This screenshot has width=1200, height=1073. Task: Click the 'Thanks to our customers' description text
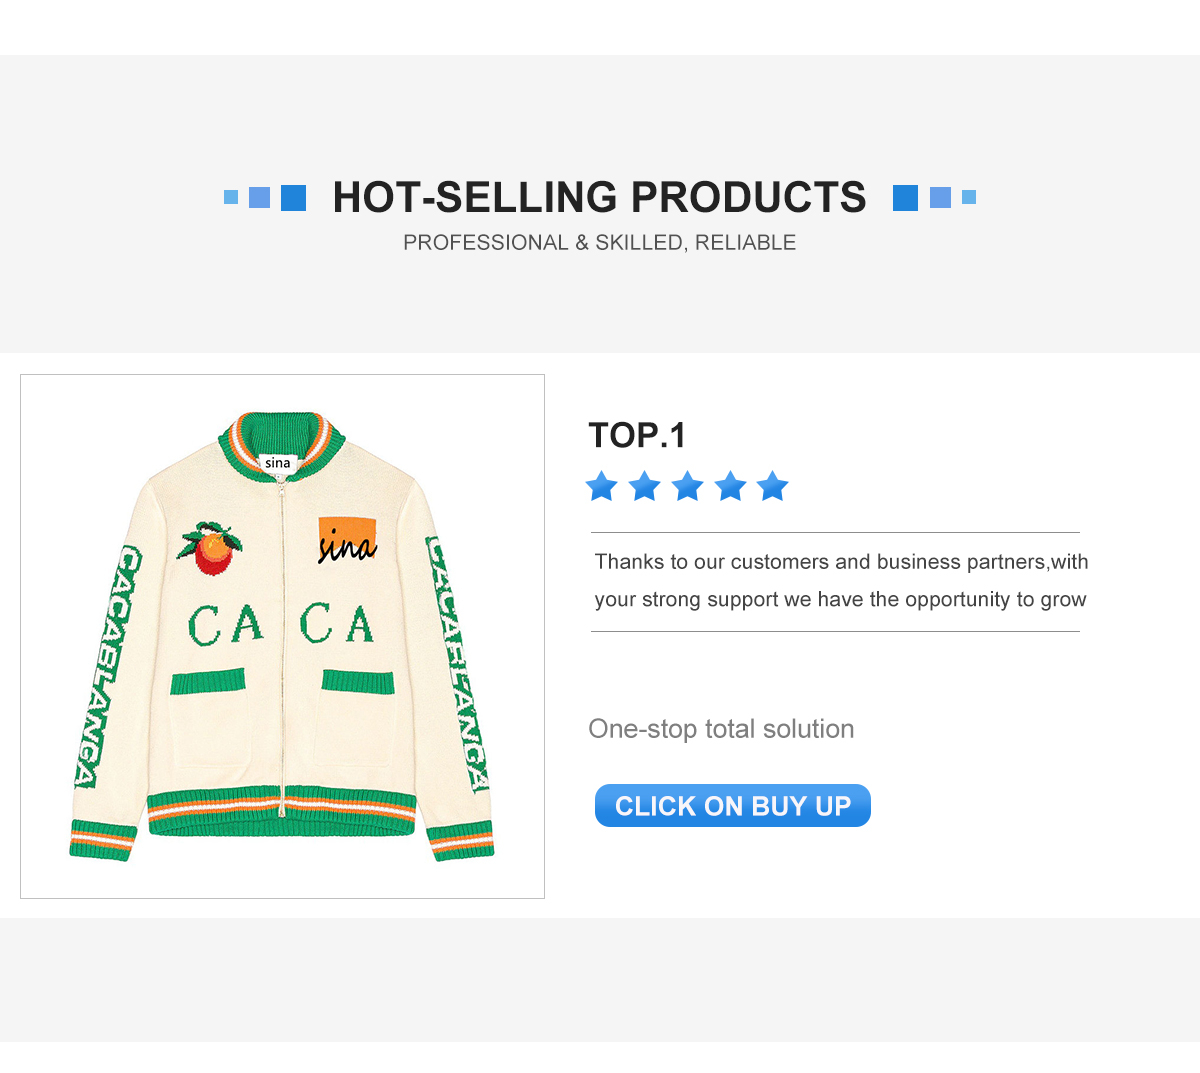coord(840,580)
